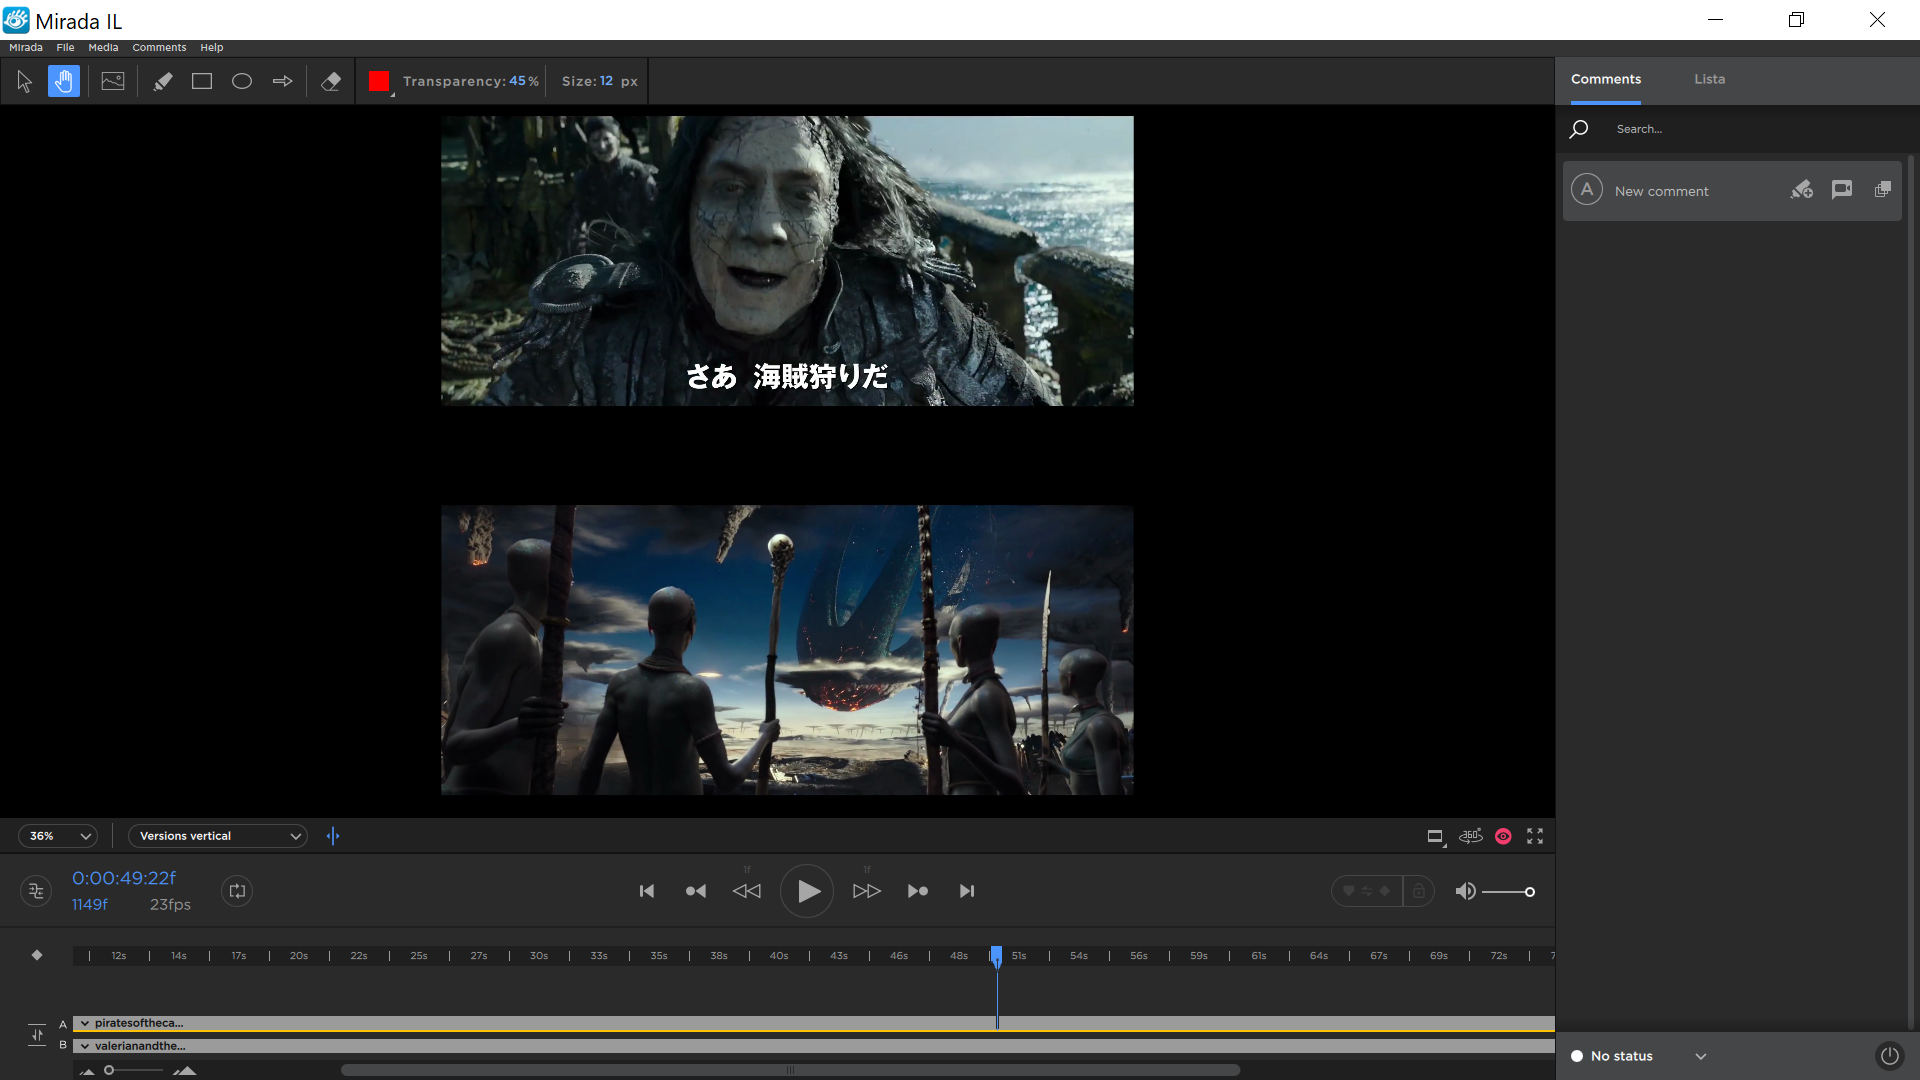Open the Media menu
The height and width of the screenshot is (1080, 1920).
[103, 47]
